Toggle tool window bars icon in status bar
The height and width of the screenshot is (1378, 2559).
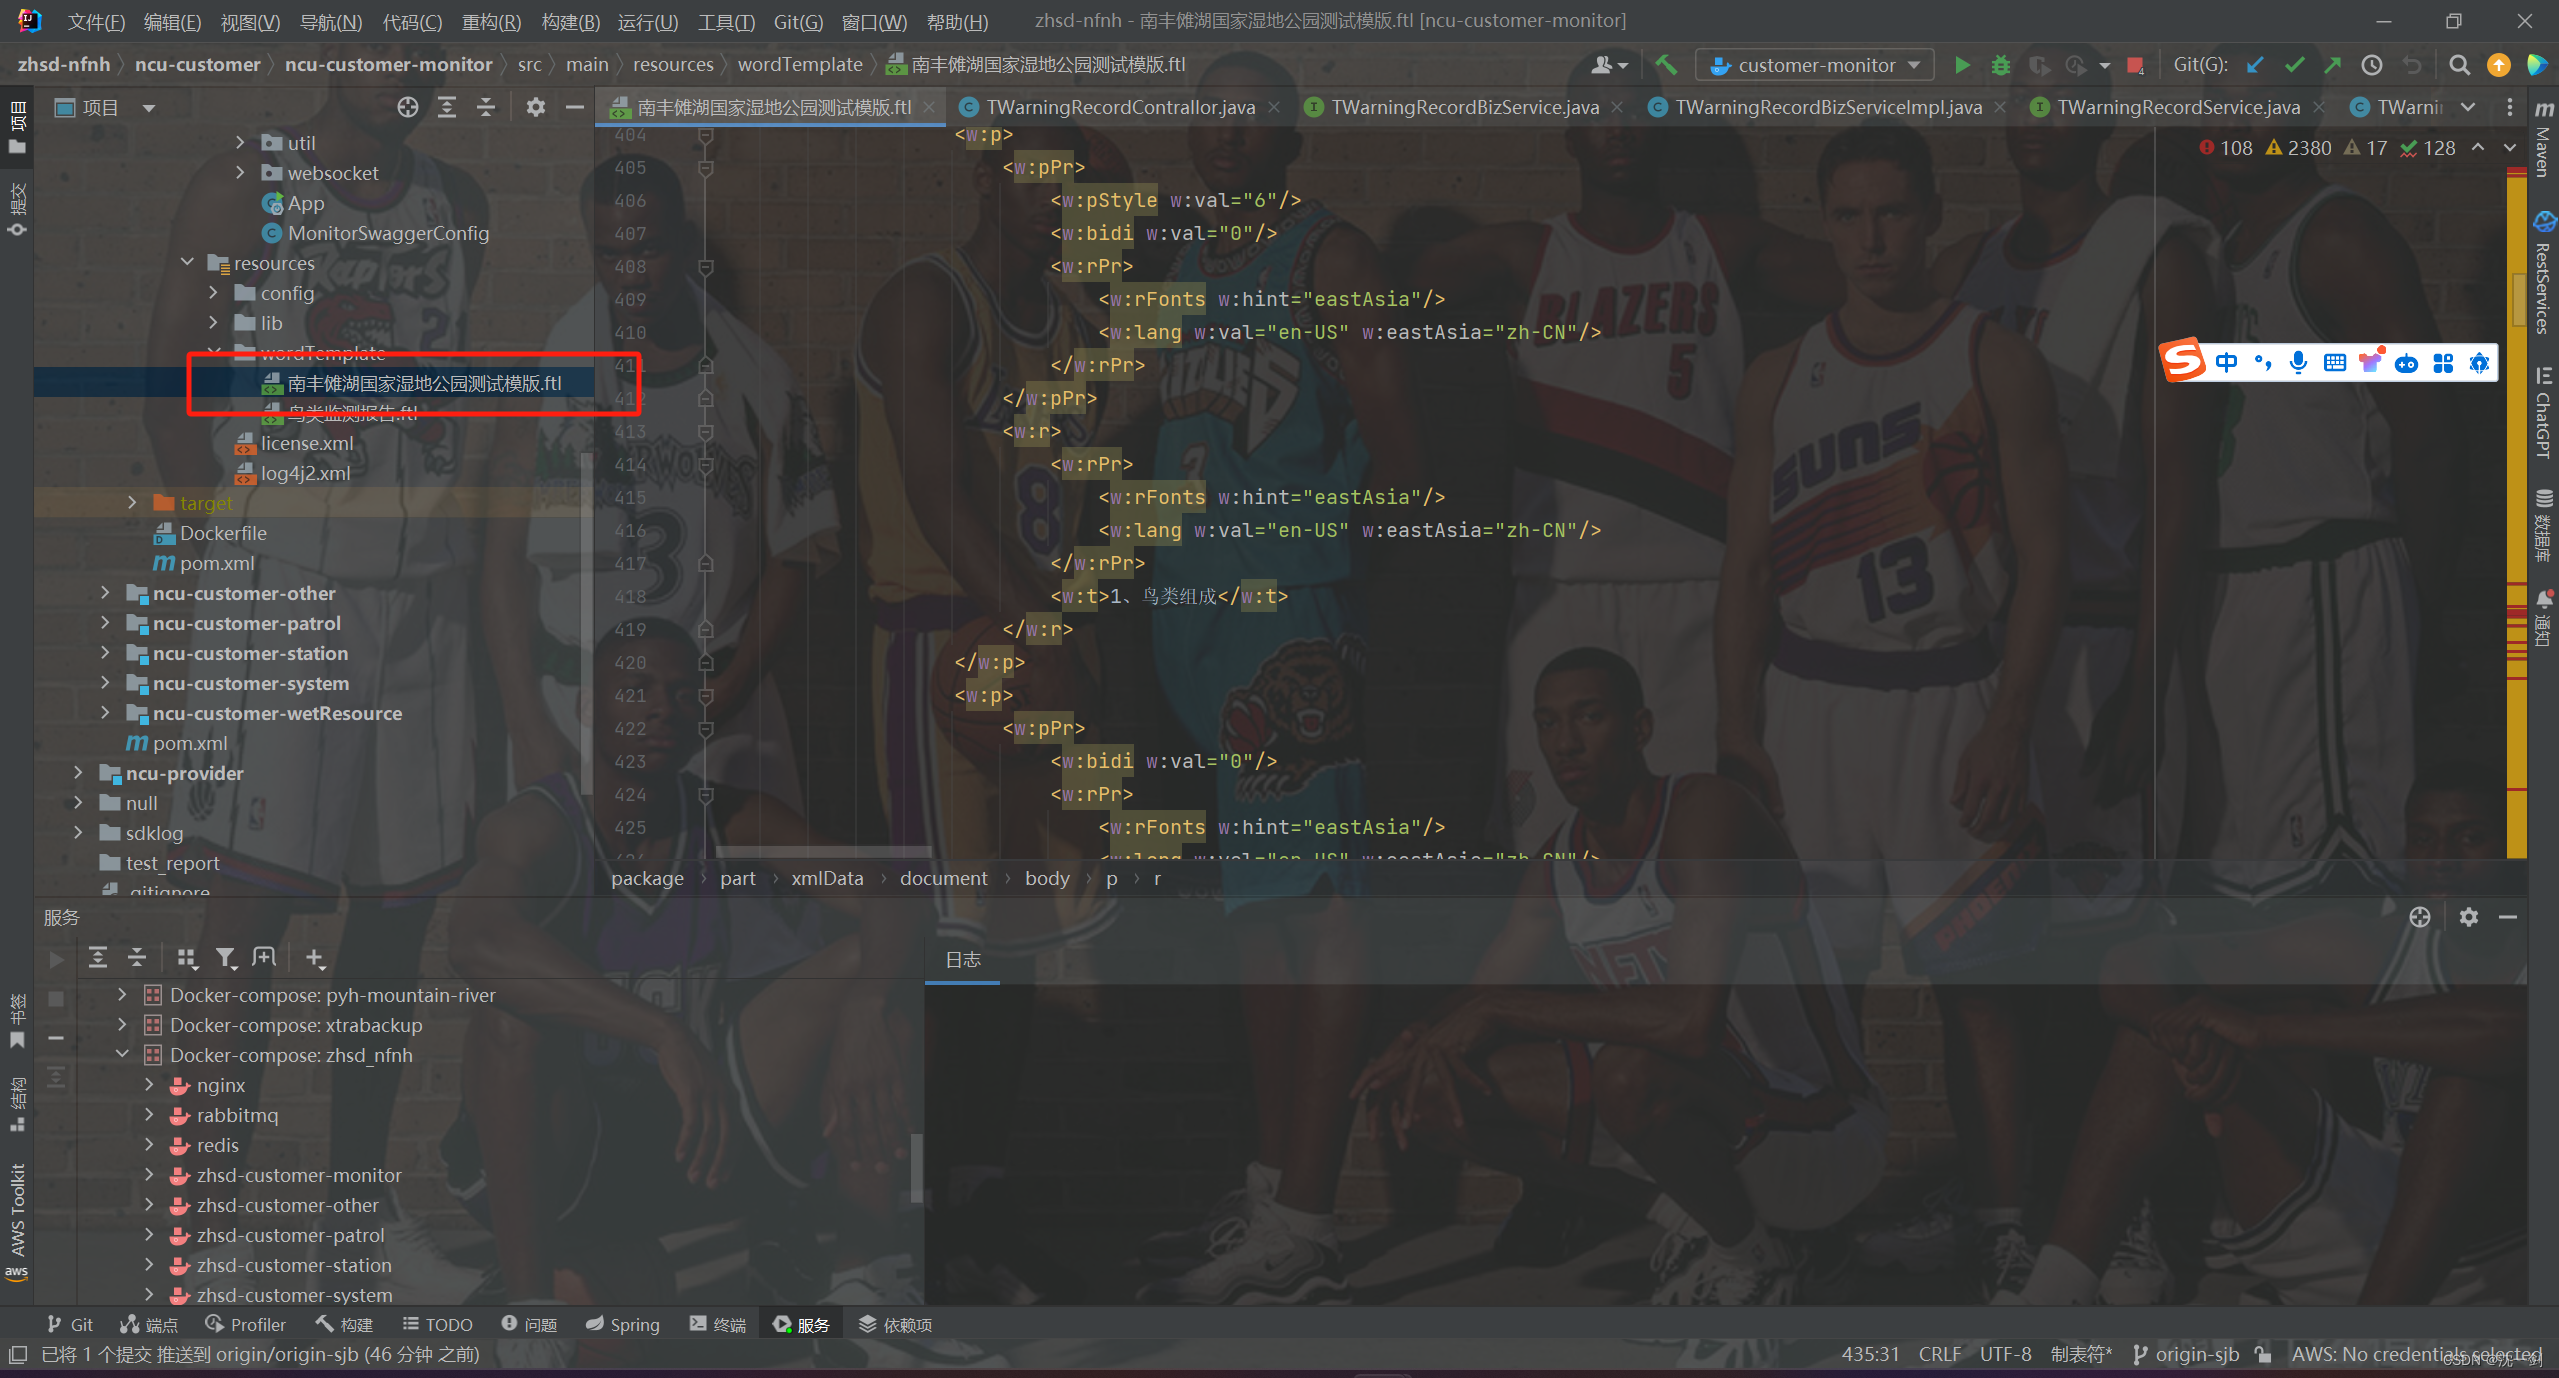click(17, 1354)
